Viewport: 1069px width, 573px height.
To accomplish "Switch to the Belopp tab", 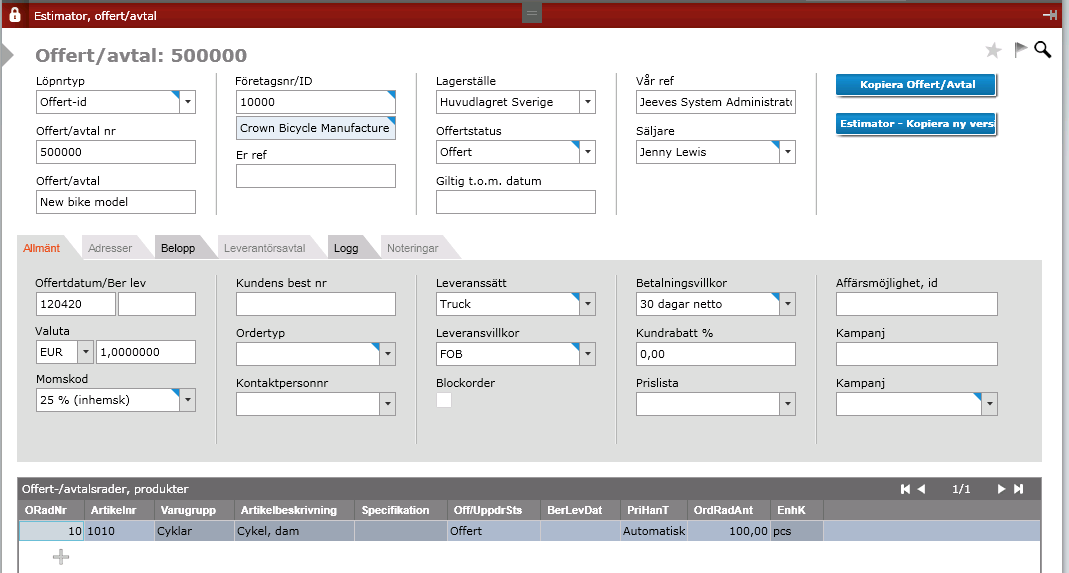I will coord(179,248).
